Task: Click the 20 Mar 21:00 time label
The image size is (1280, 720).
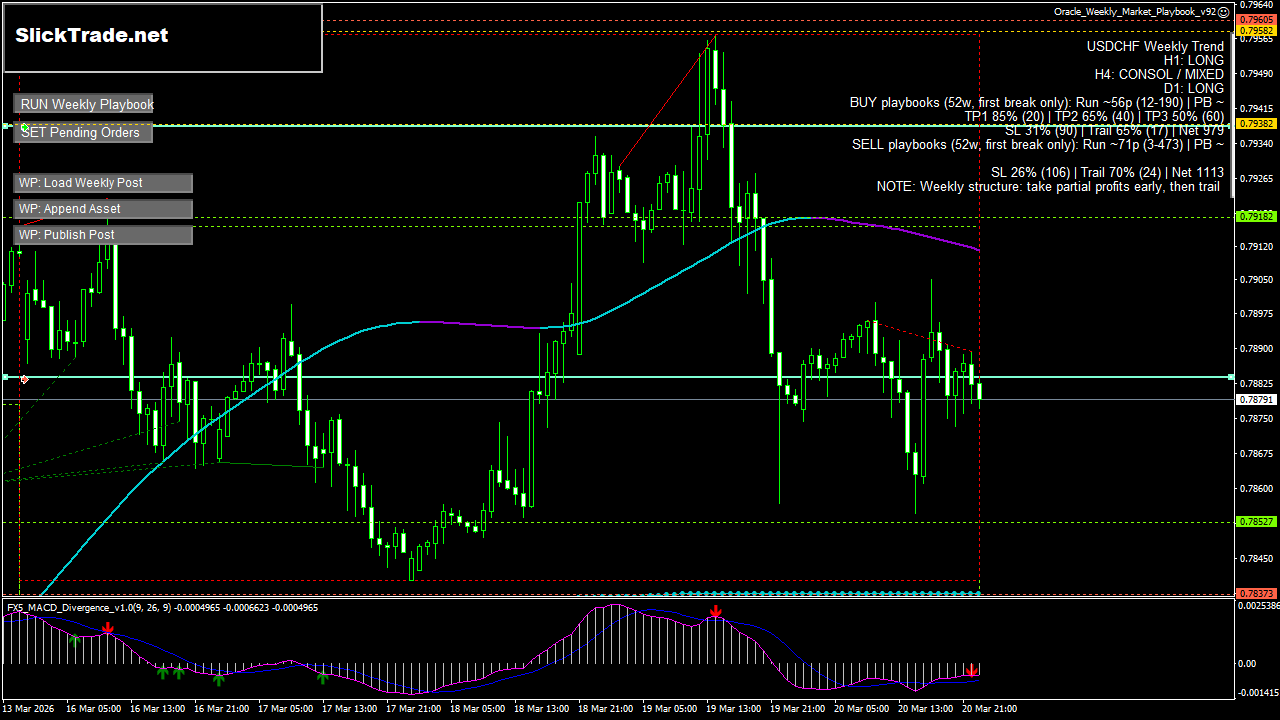Action: tap(990, 709)
